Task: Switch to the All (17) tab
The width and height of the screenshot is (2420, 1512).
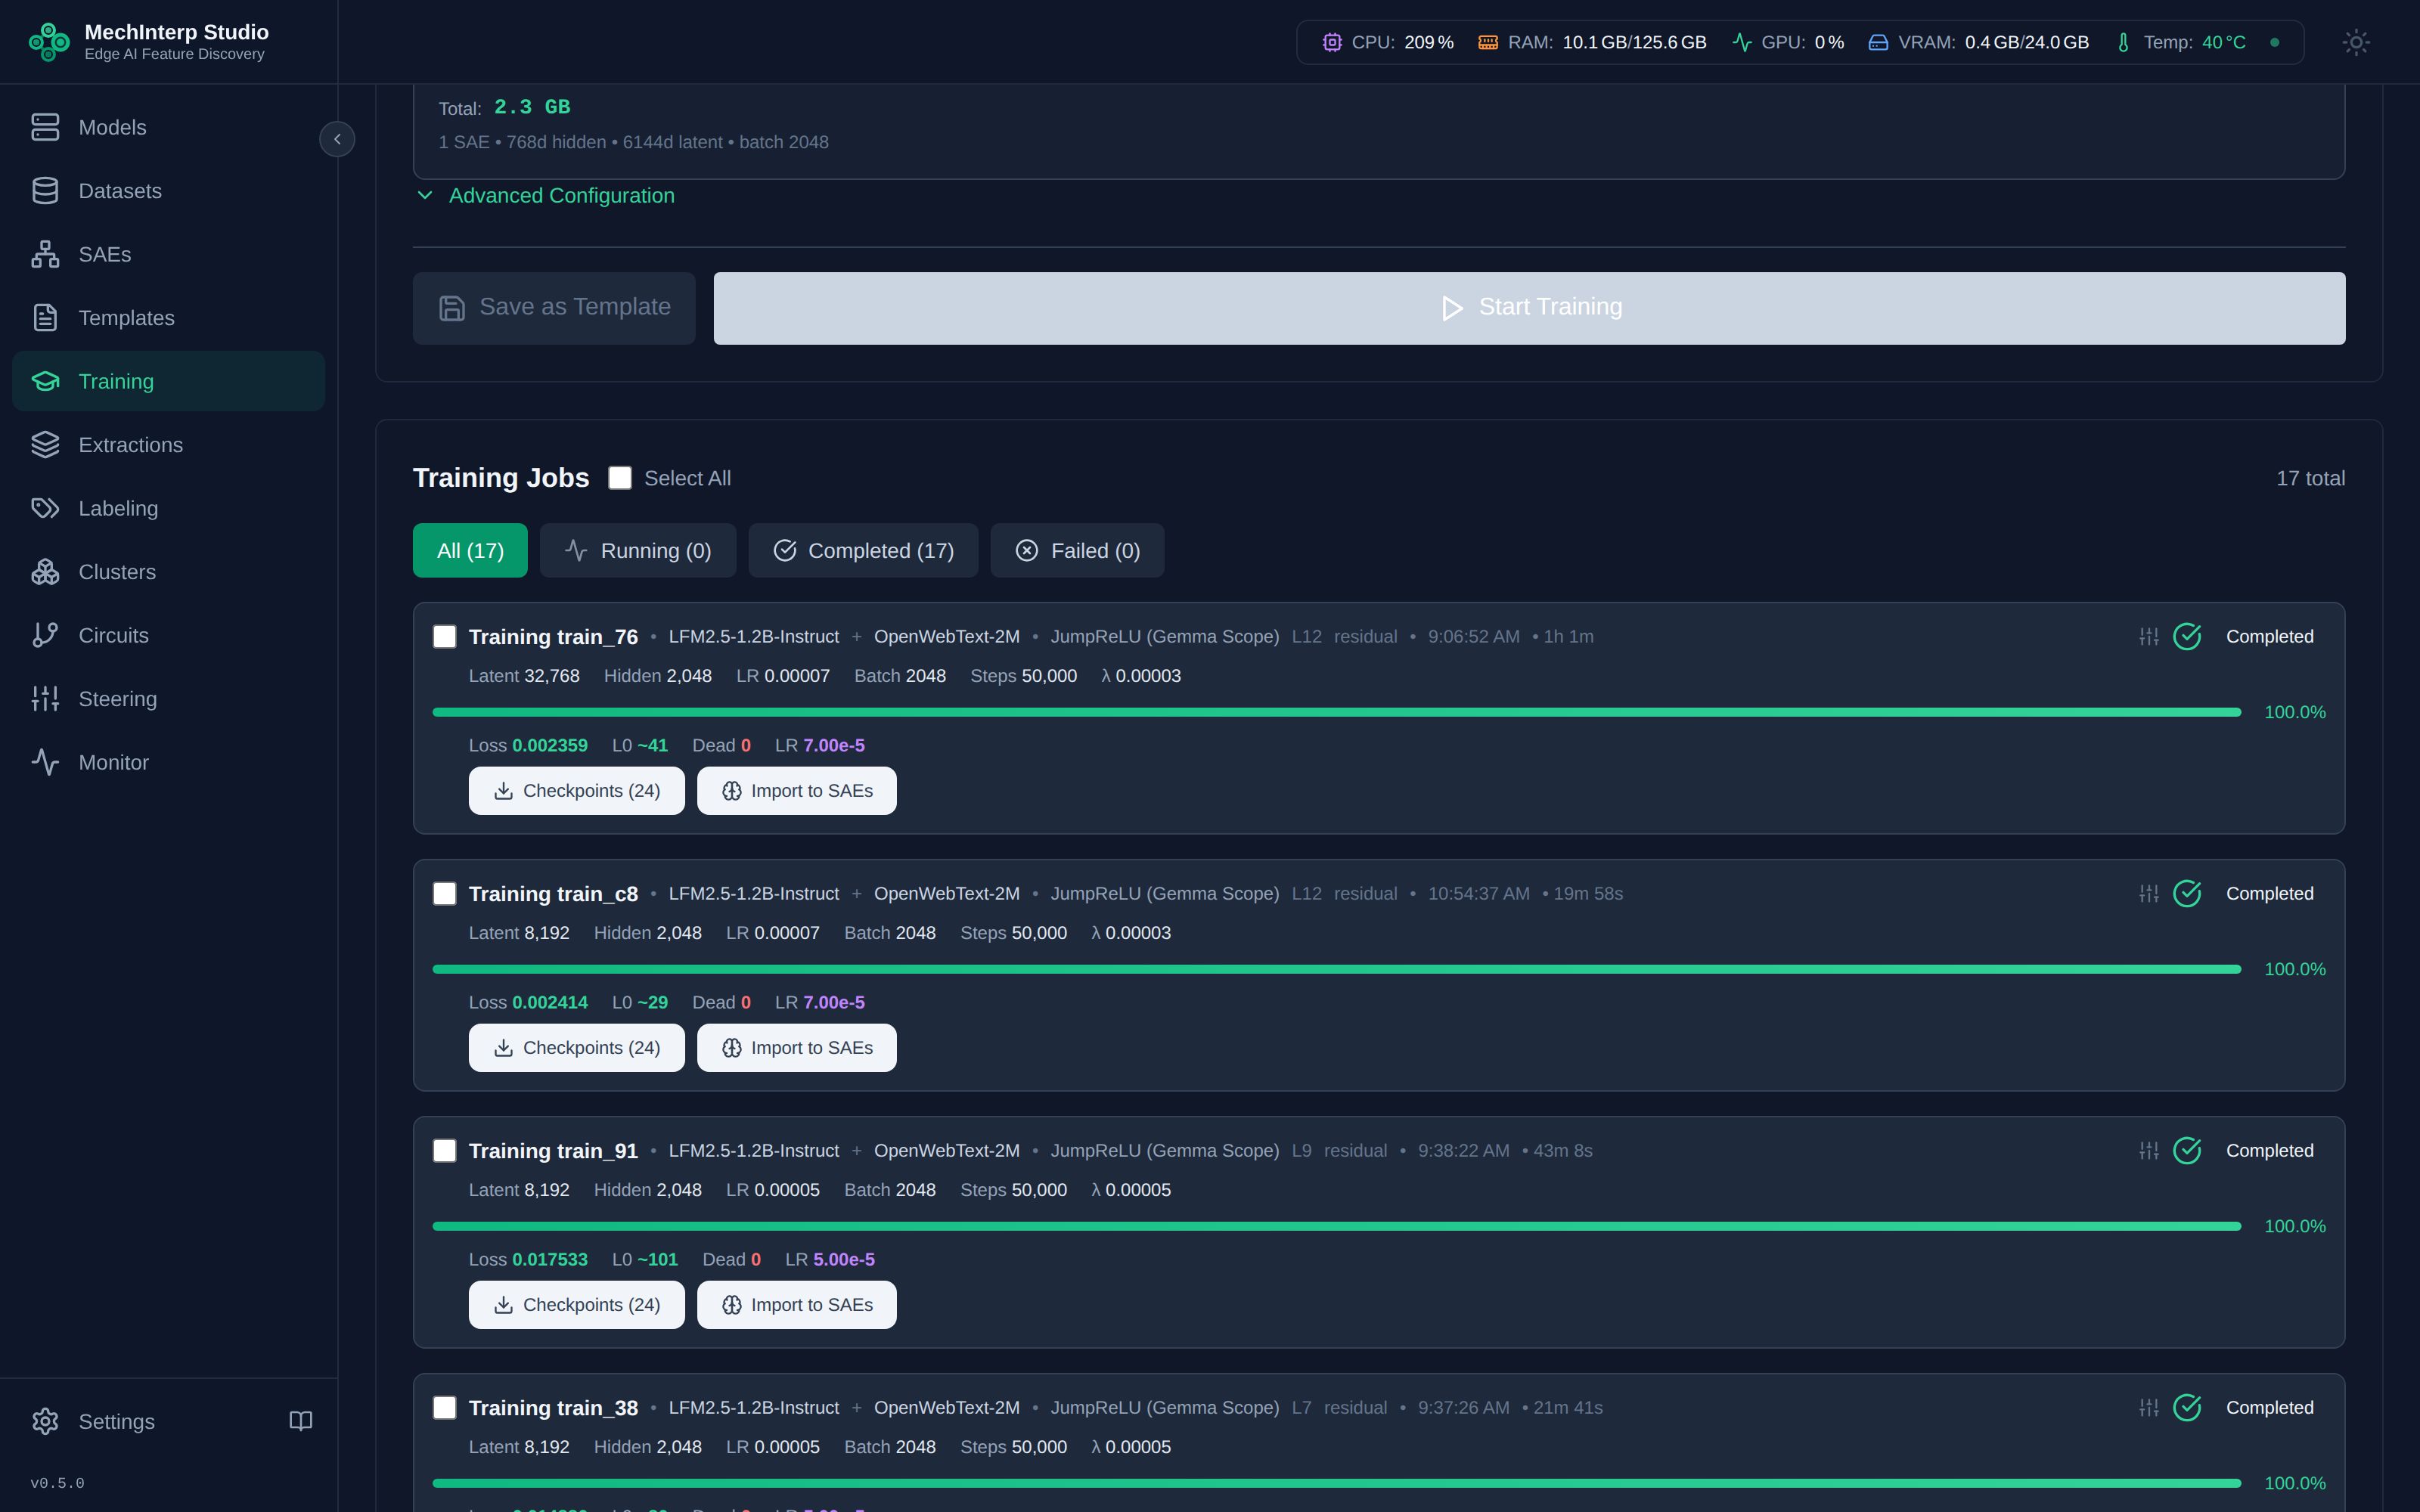Action: [470, 550]
